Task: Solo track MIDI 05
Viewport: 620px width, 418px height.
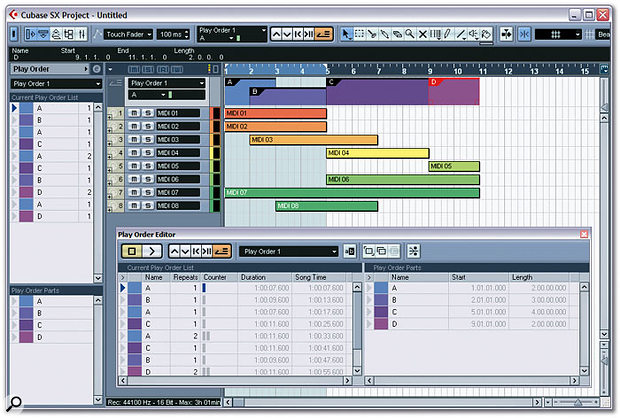Action: click(148, 166)
